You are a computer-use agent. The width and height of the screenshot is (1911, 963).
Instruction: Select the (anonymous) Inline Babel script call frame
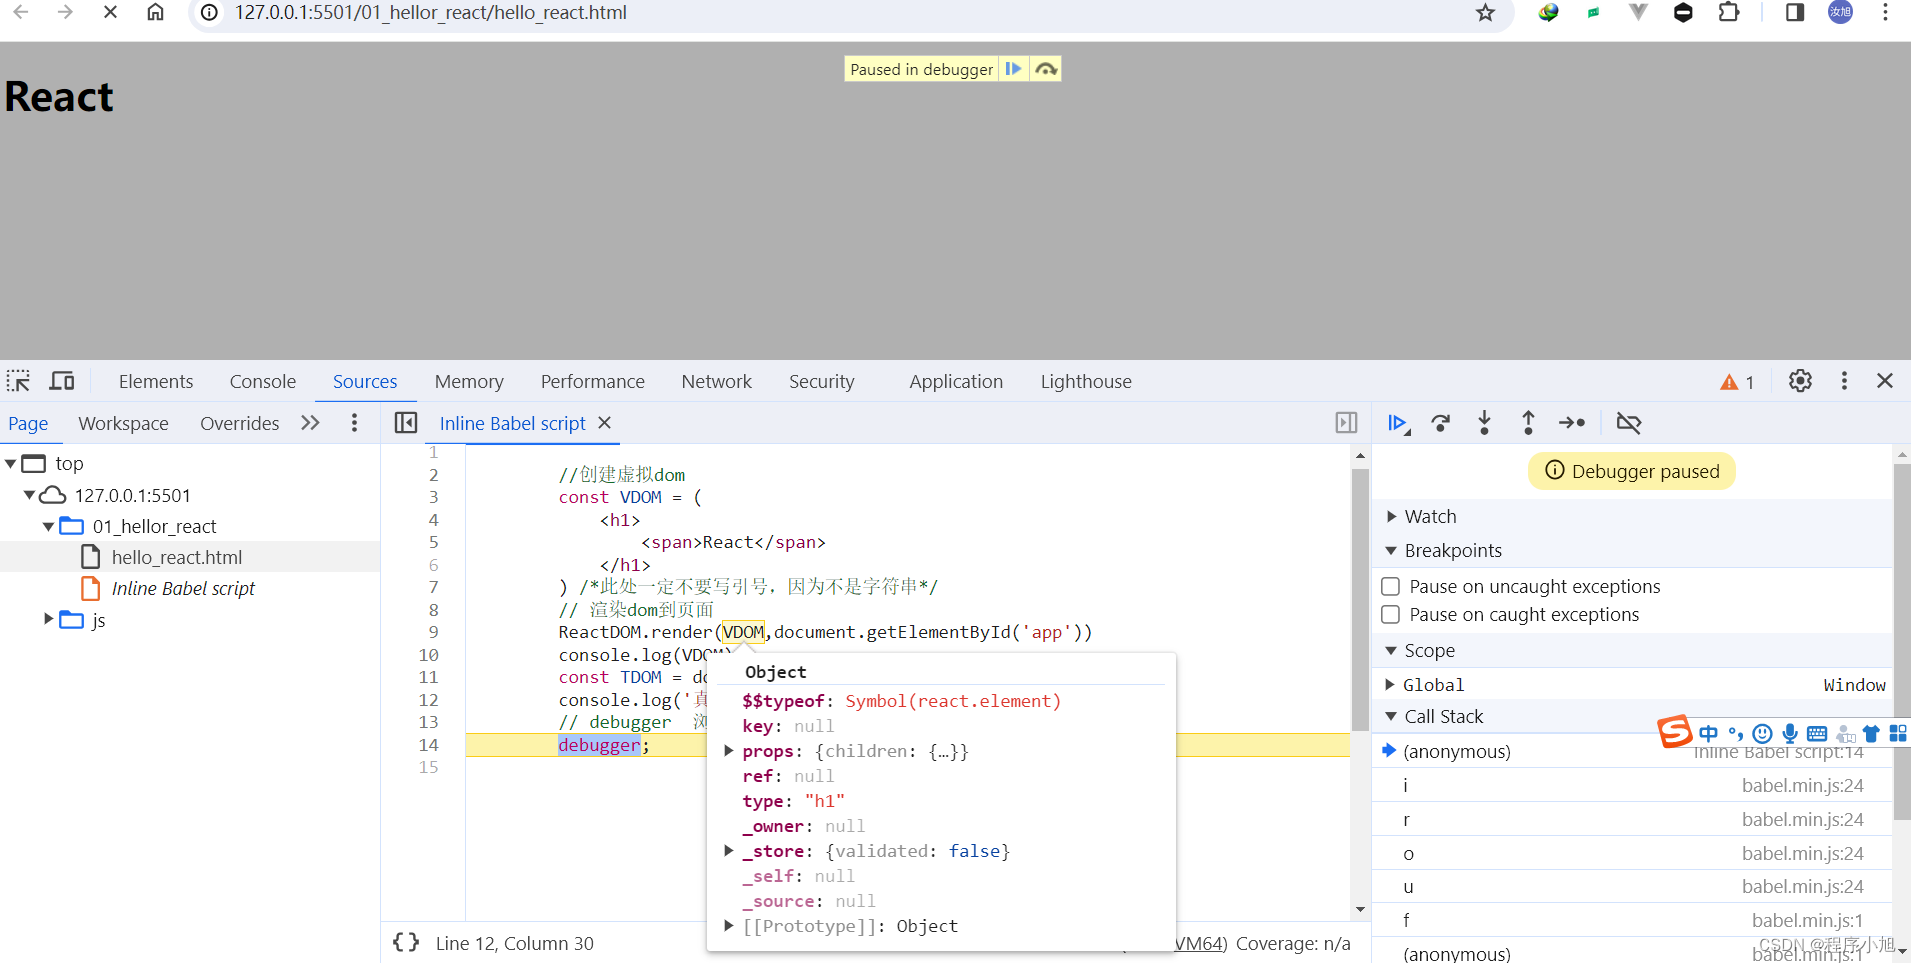click(1632, 752)
